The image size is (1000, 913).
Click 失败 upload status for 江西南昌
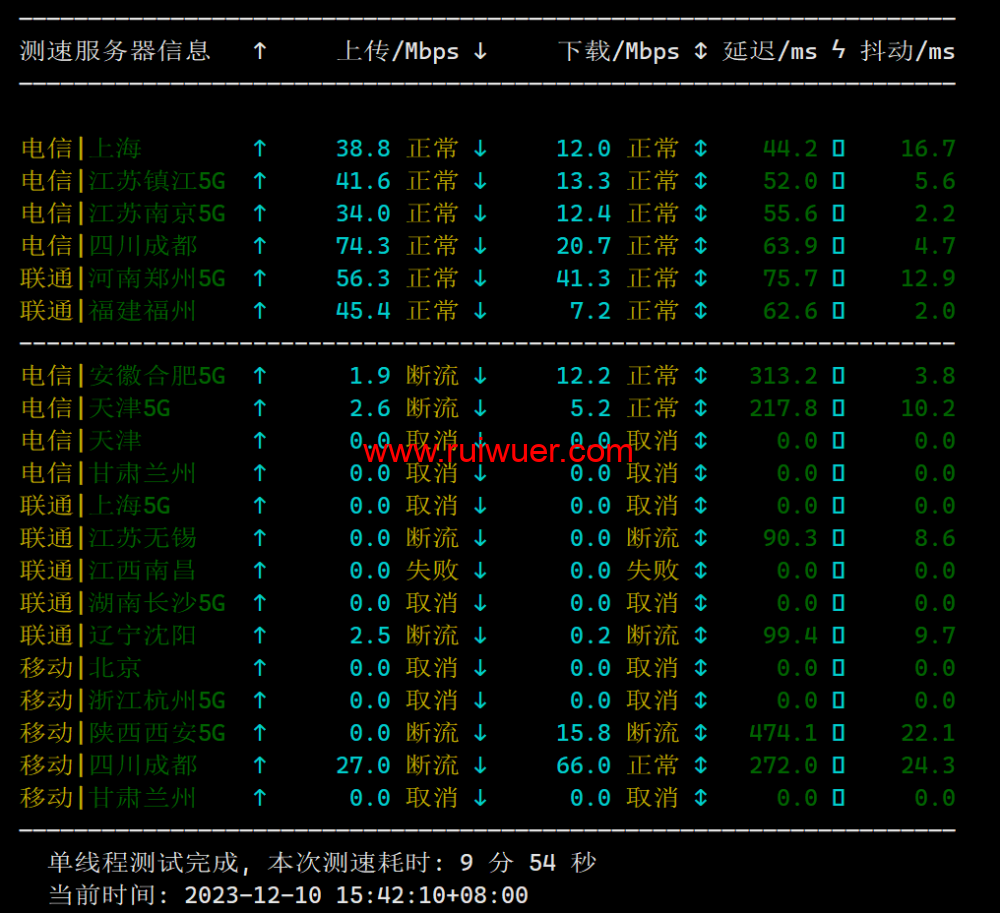tap(432, 571)
